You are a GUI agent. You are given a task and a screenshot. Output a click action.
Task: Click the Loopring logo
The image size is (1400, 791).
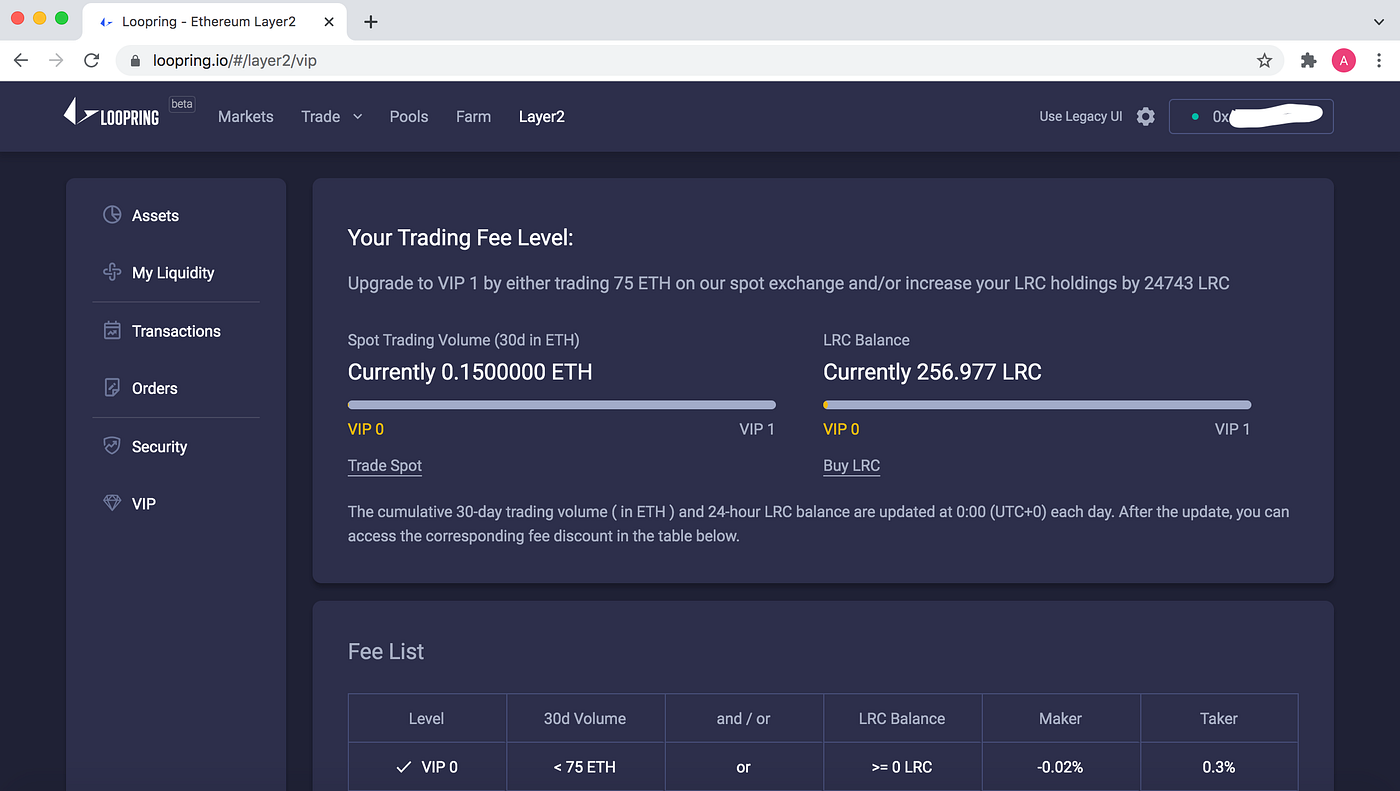(111, 112)
